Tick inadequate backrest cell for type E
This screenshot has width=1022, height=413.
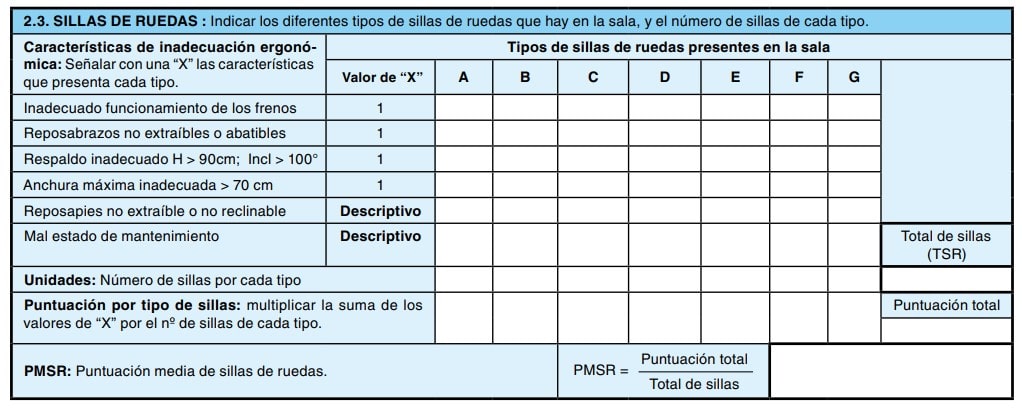pyautogui.click(x=735, y=159)
